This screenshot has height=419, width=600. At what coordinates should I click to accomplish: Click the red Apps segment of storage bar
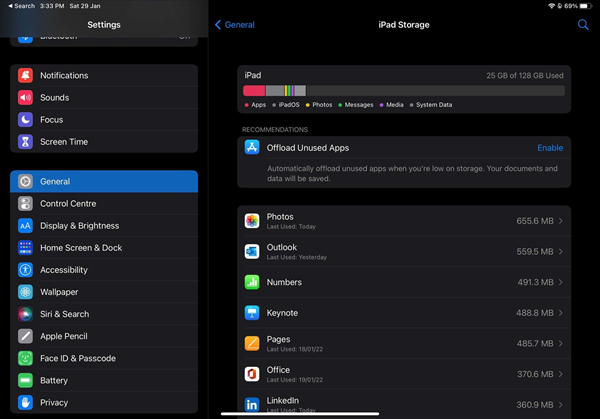pos(254,91)
